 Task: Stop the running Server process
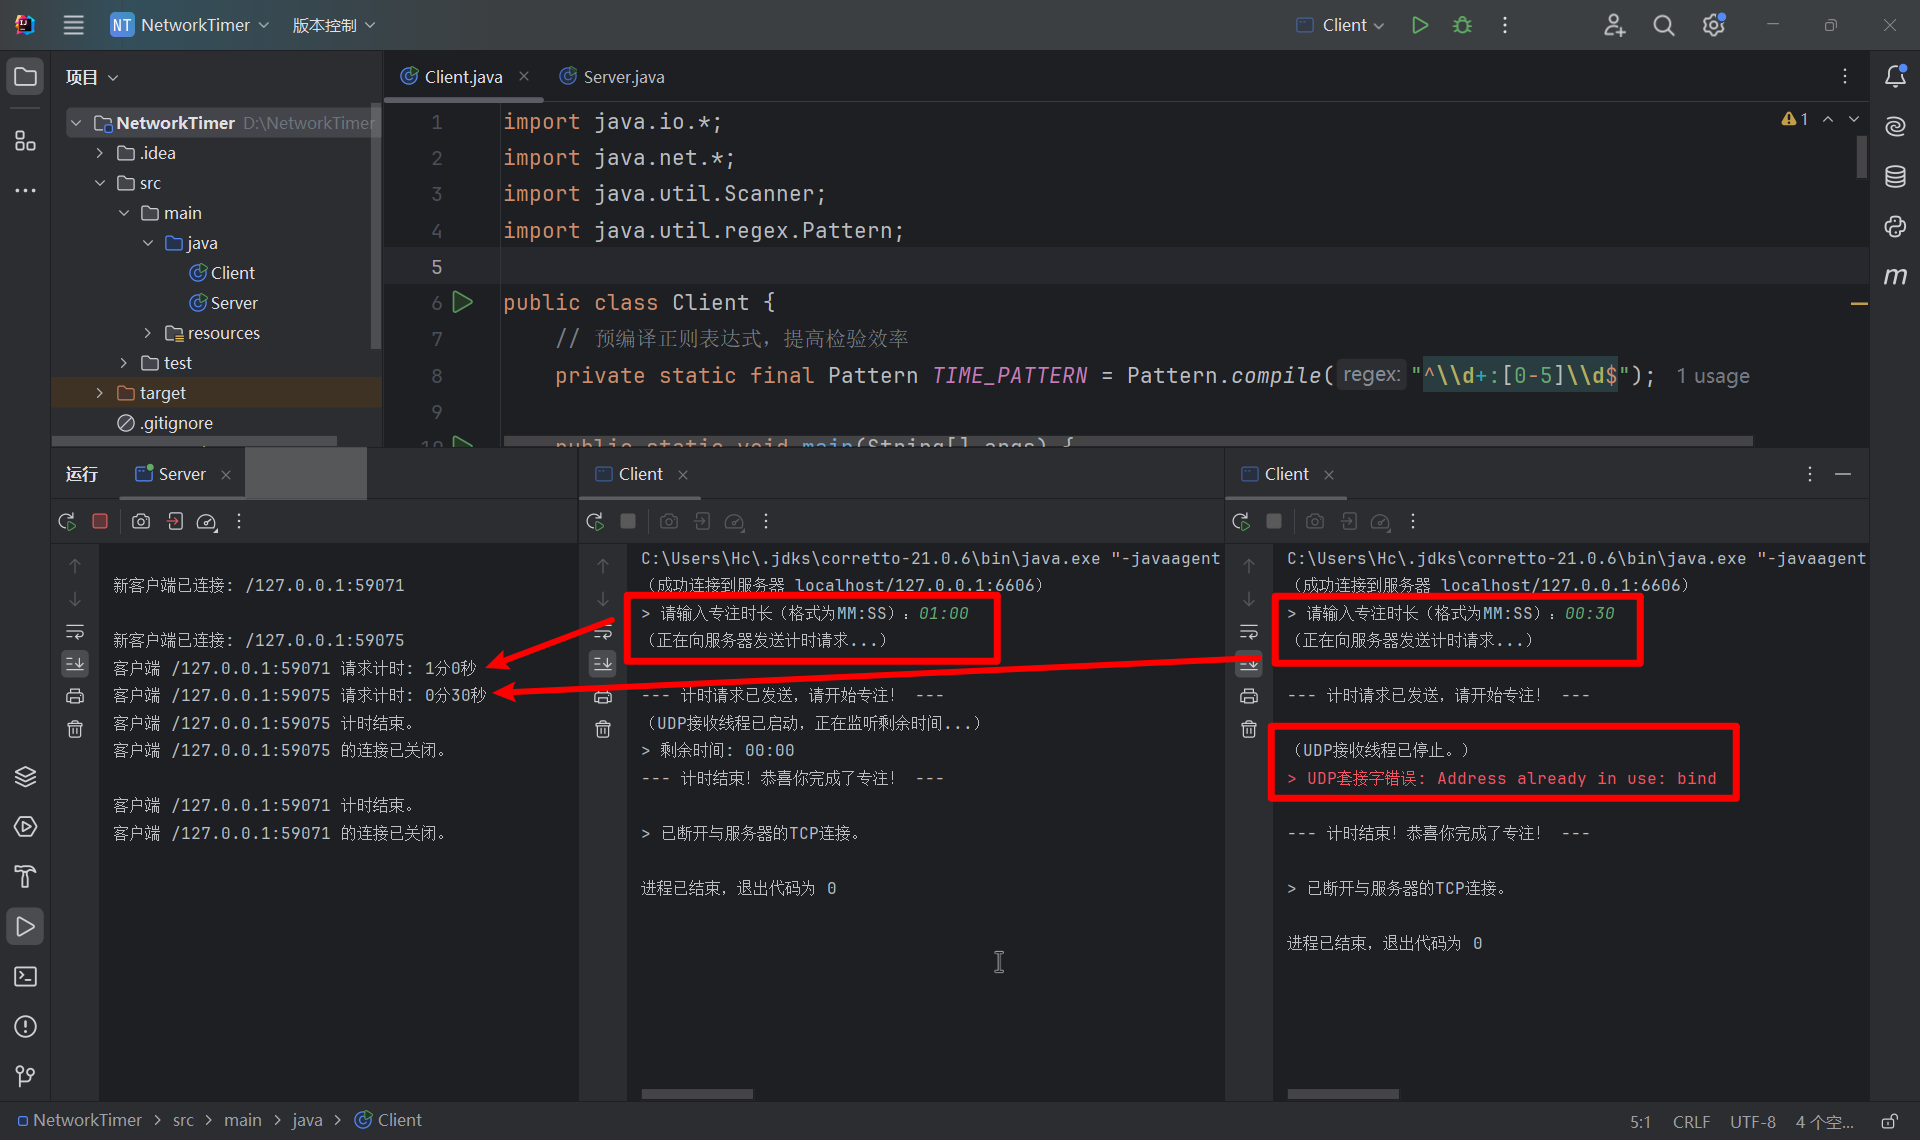pos(100,521)
